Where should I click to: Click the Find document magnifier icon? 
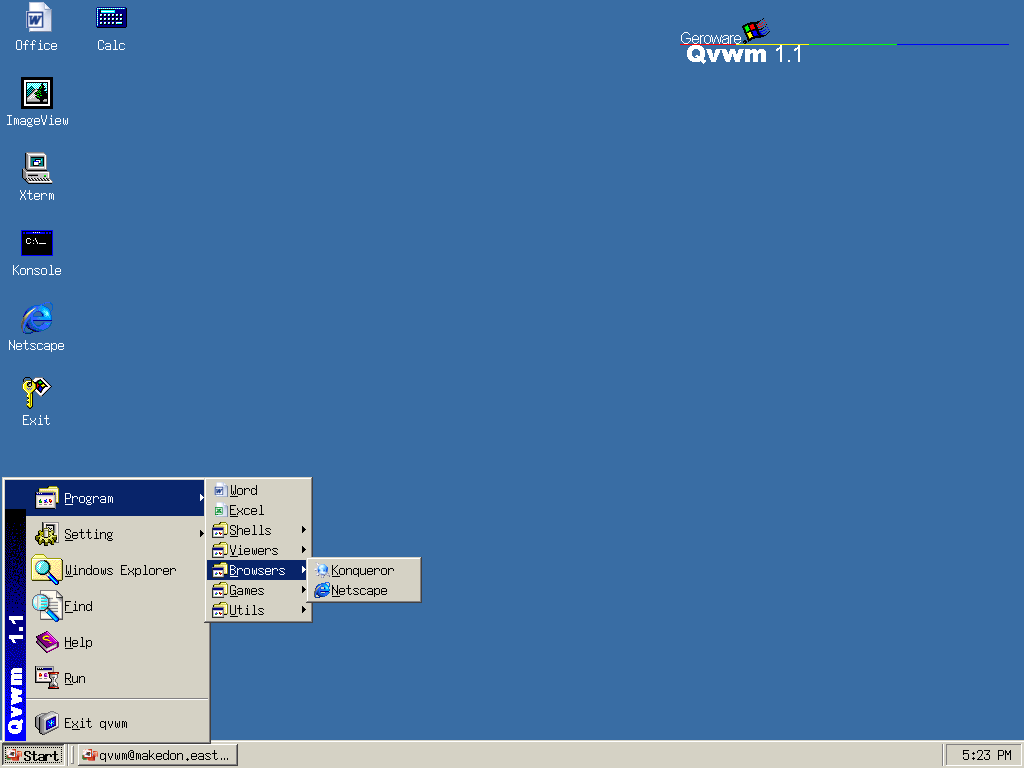pos(46,606)
